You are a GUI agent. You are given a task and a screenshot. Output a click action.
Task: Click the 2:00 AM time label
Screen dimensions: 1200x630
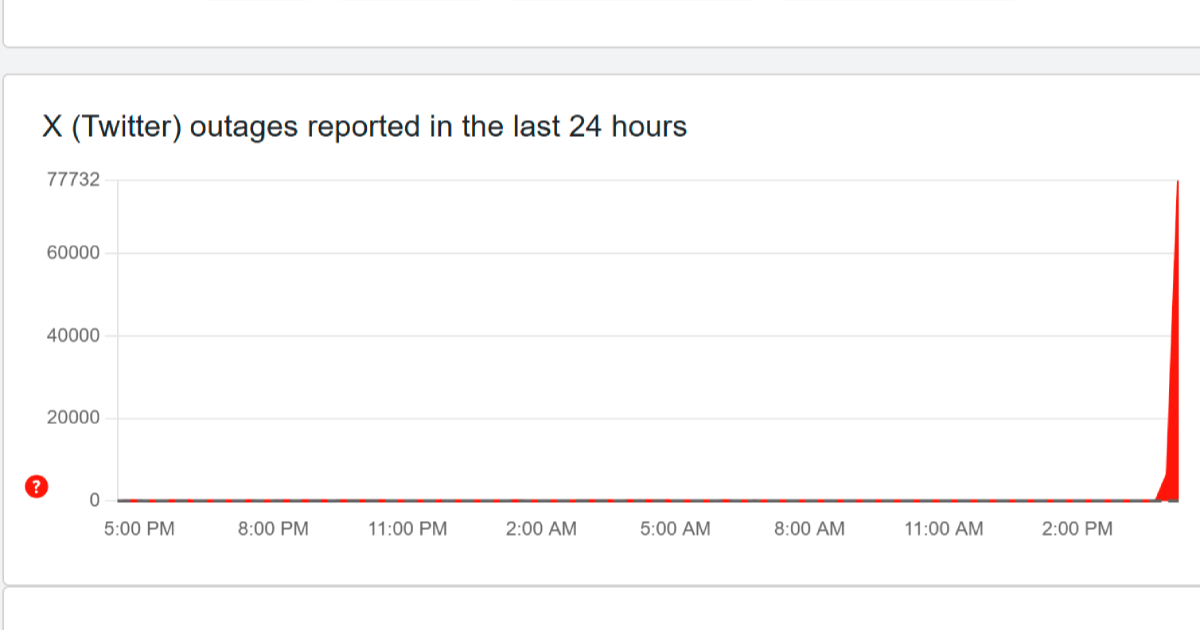[541, 529]
